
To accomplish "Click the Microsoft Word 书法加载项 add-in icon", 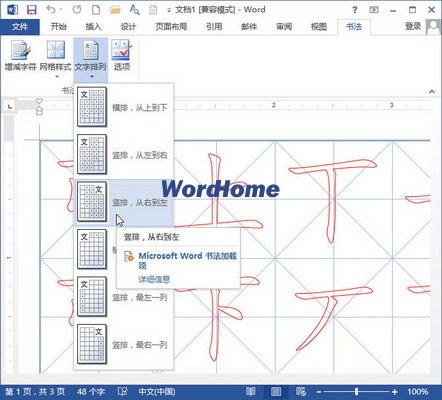I will click(x=129, y=256).
